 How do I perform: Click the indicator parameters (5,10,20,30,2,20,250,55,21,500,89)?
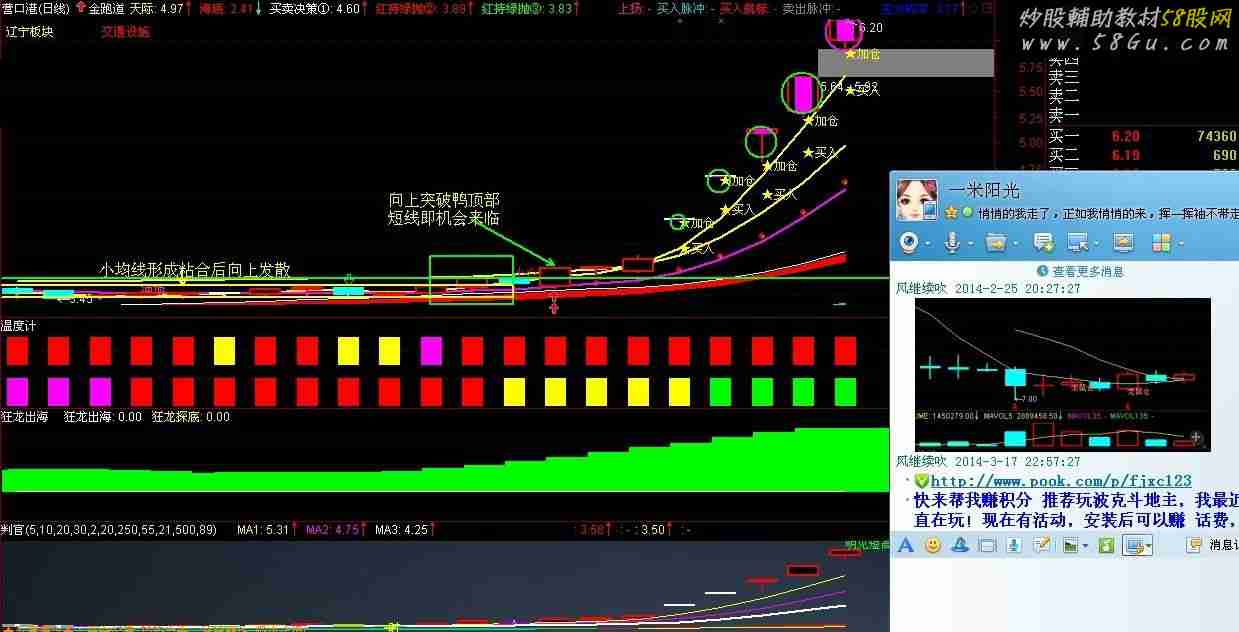[x=121, y=529]
